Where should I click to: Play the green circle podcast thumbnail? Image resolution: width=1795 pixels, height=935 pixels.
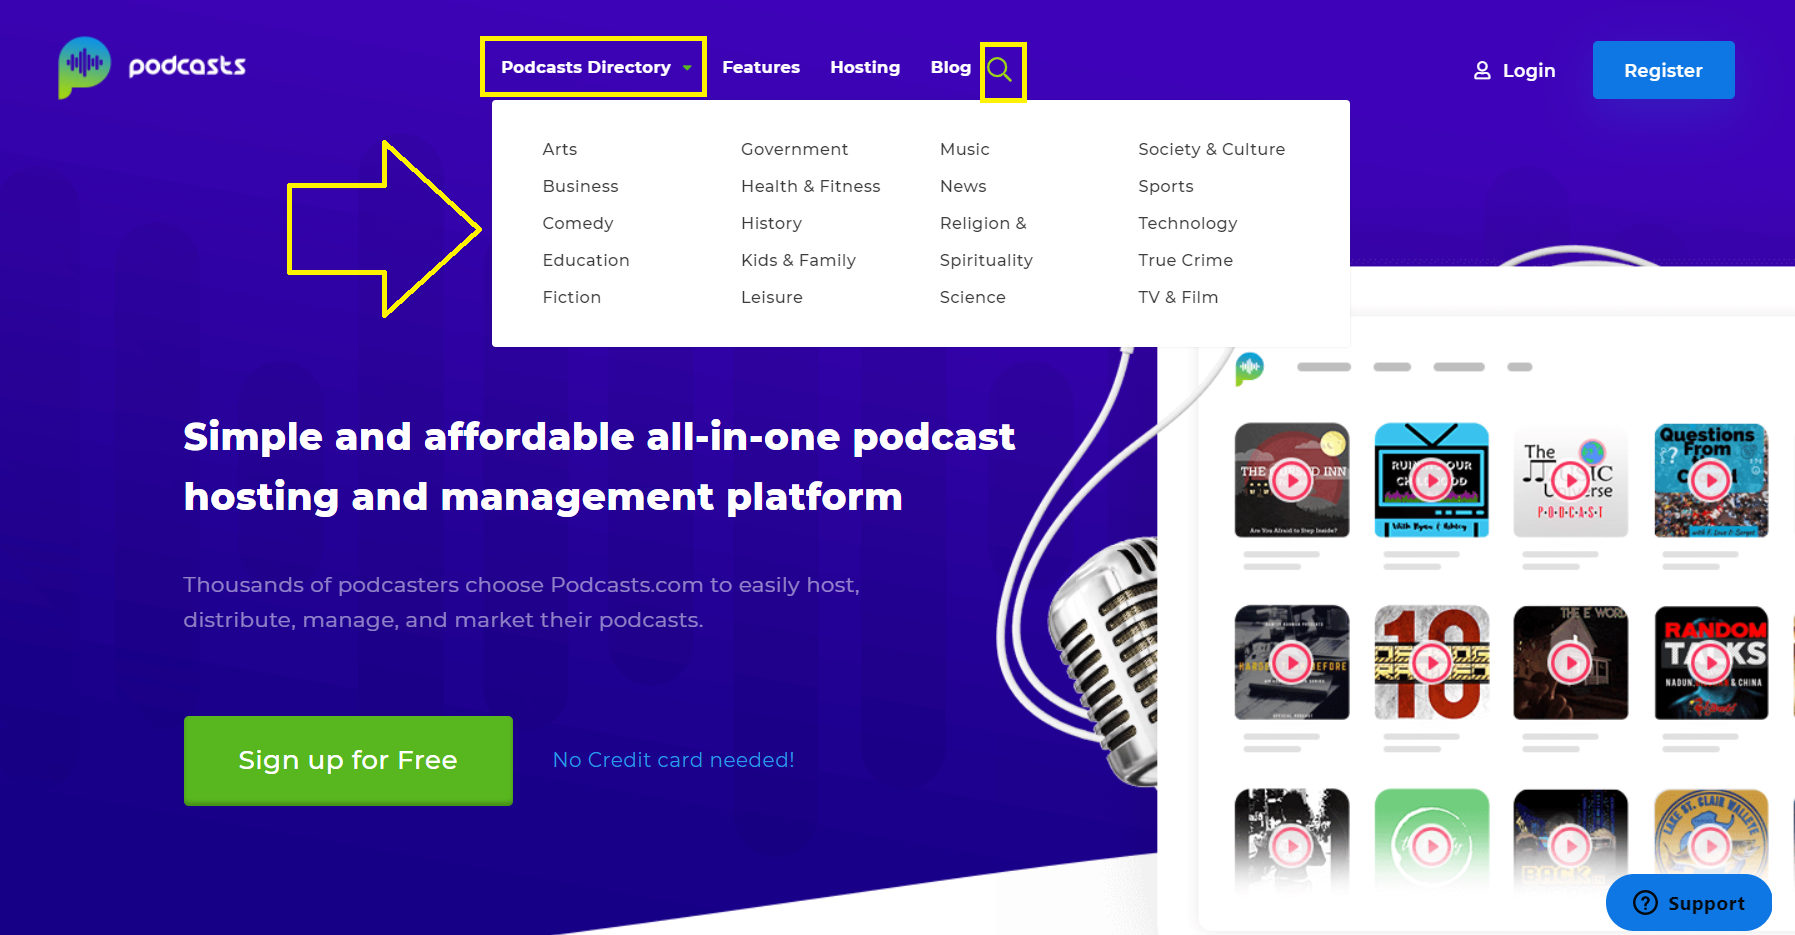click(1432, 846)
